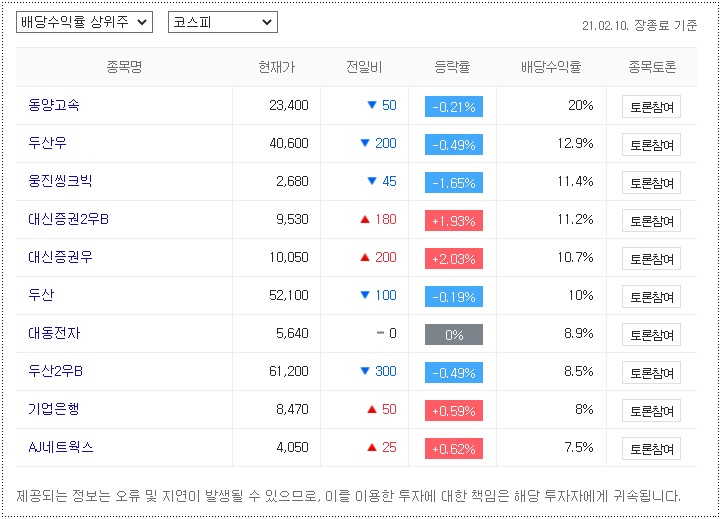The height and width of the screenshot is (519, 721).
Task: Open the 두산2우B stock link
Action: [x=56, y=371]
